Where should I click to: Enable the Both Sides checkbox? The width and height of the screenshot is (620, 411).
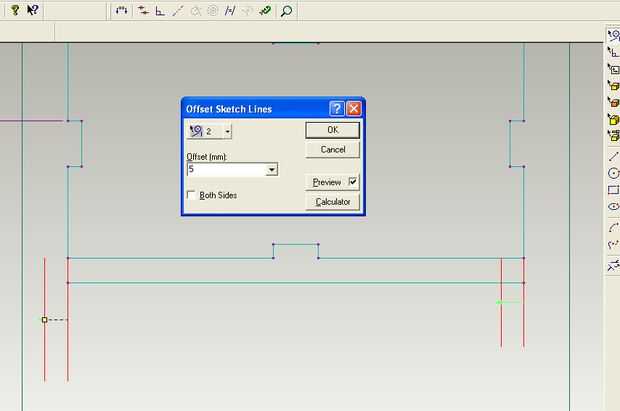(191, 195)
